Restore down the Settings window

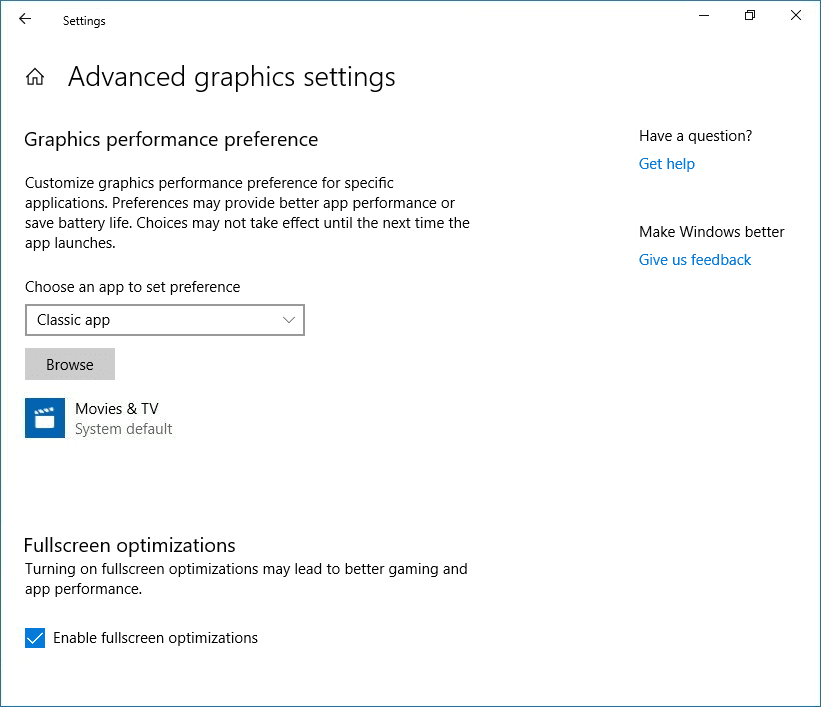pyautogui.click(x=750, y=16)
